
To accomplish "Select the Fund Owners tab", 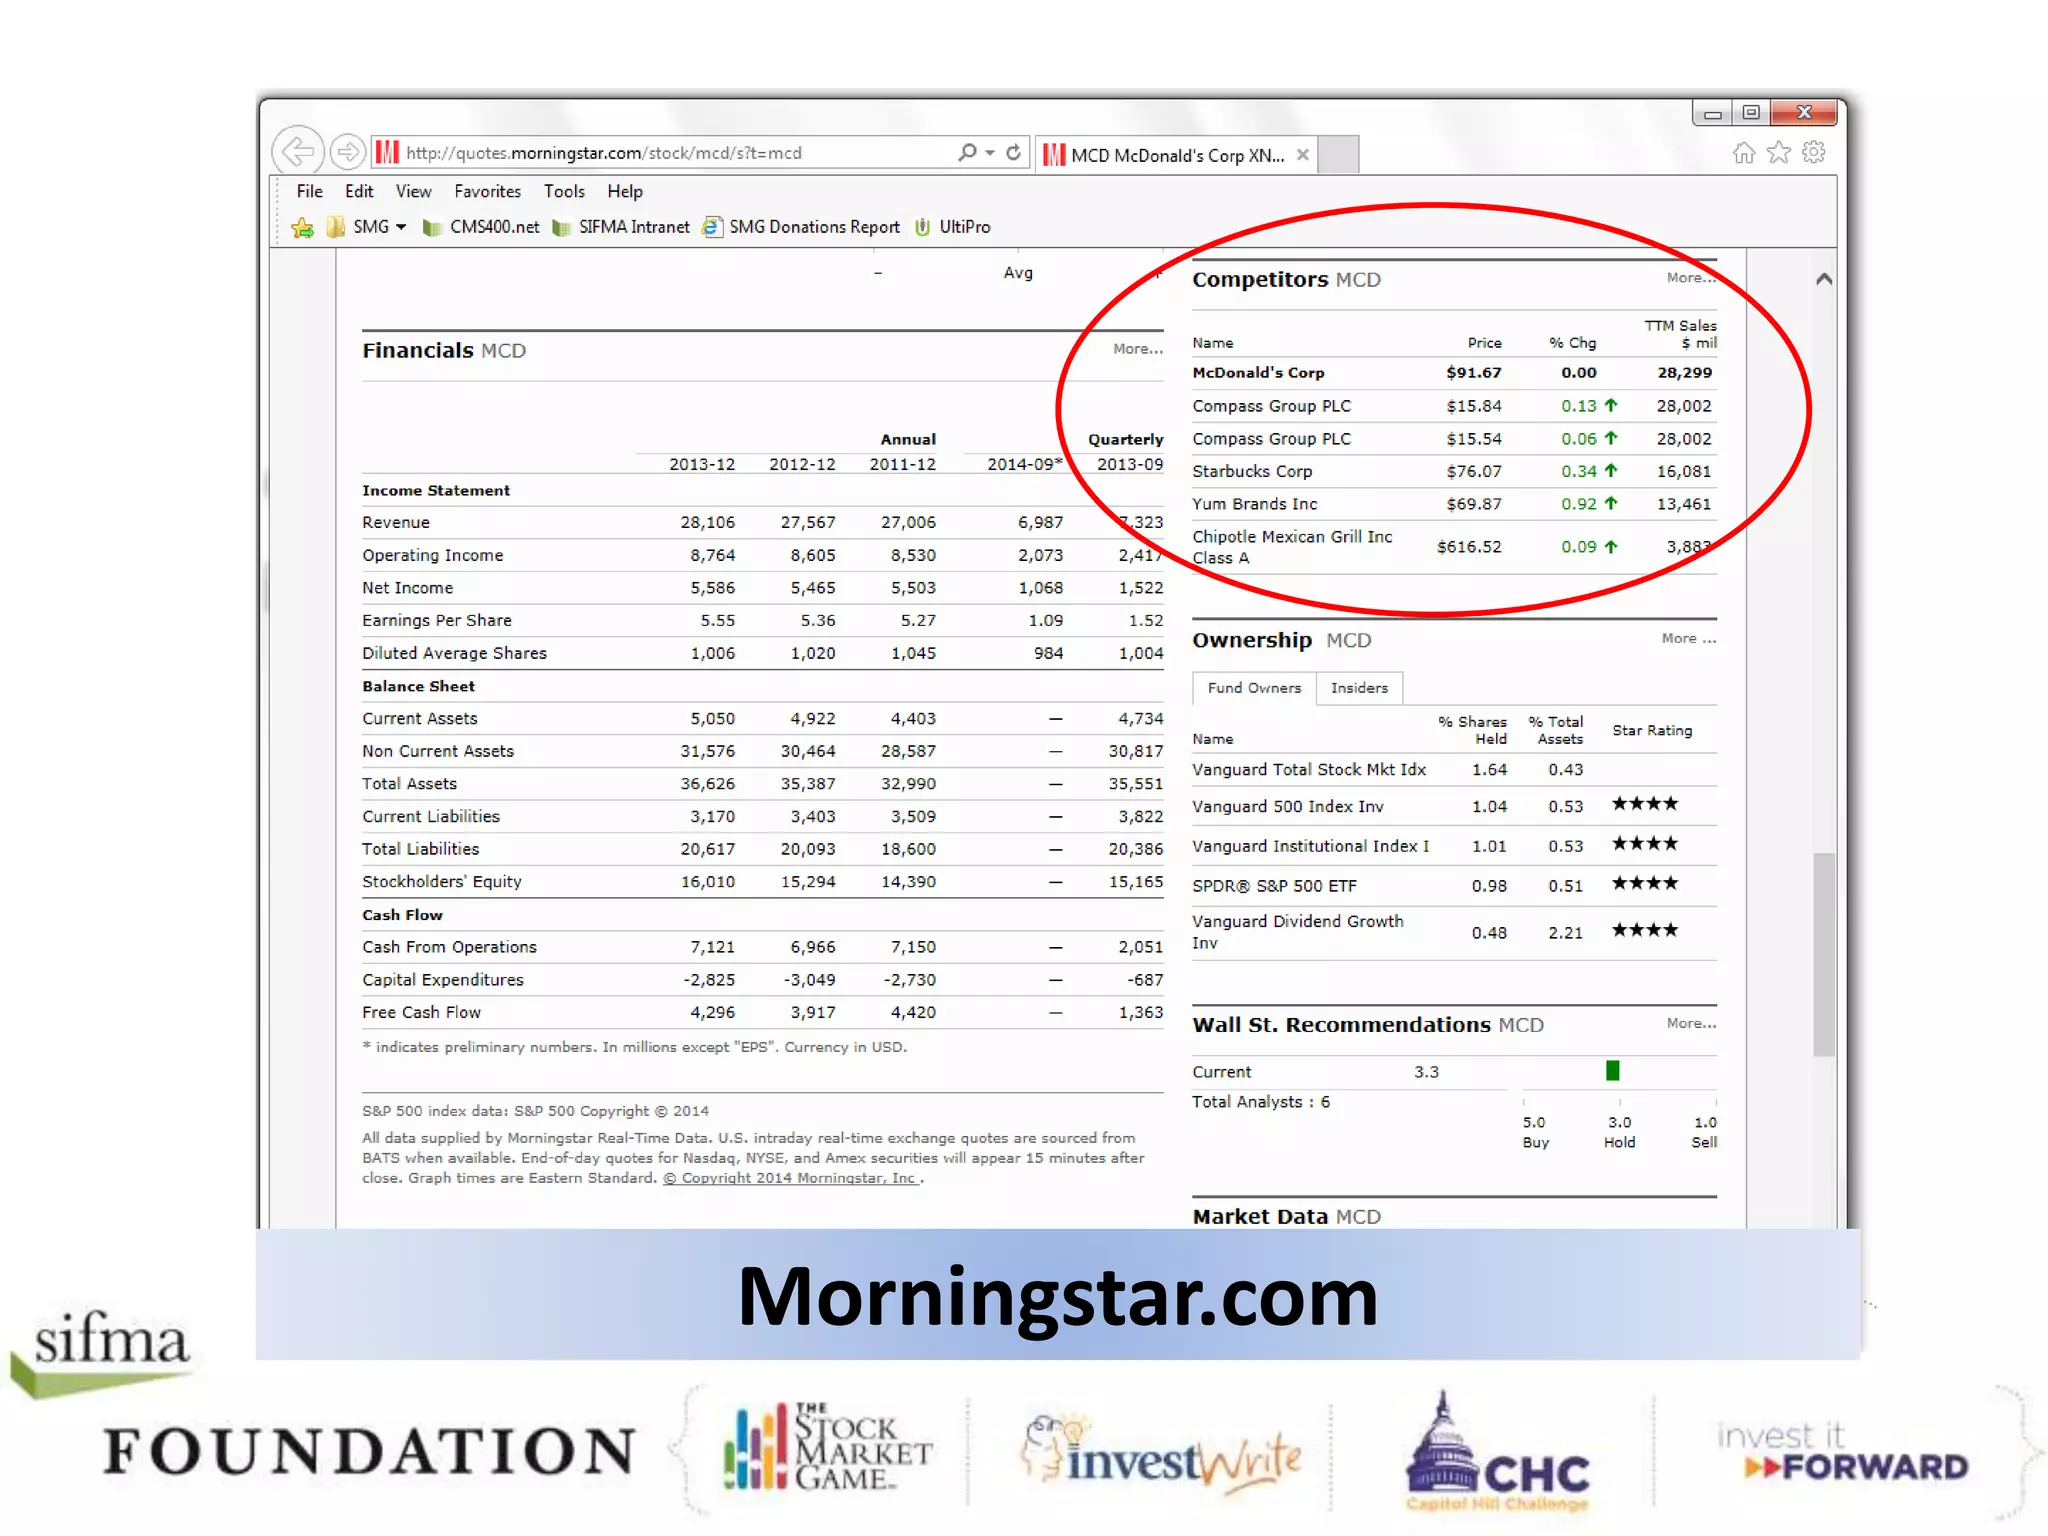I will [x=1254, y=688].
